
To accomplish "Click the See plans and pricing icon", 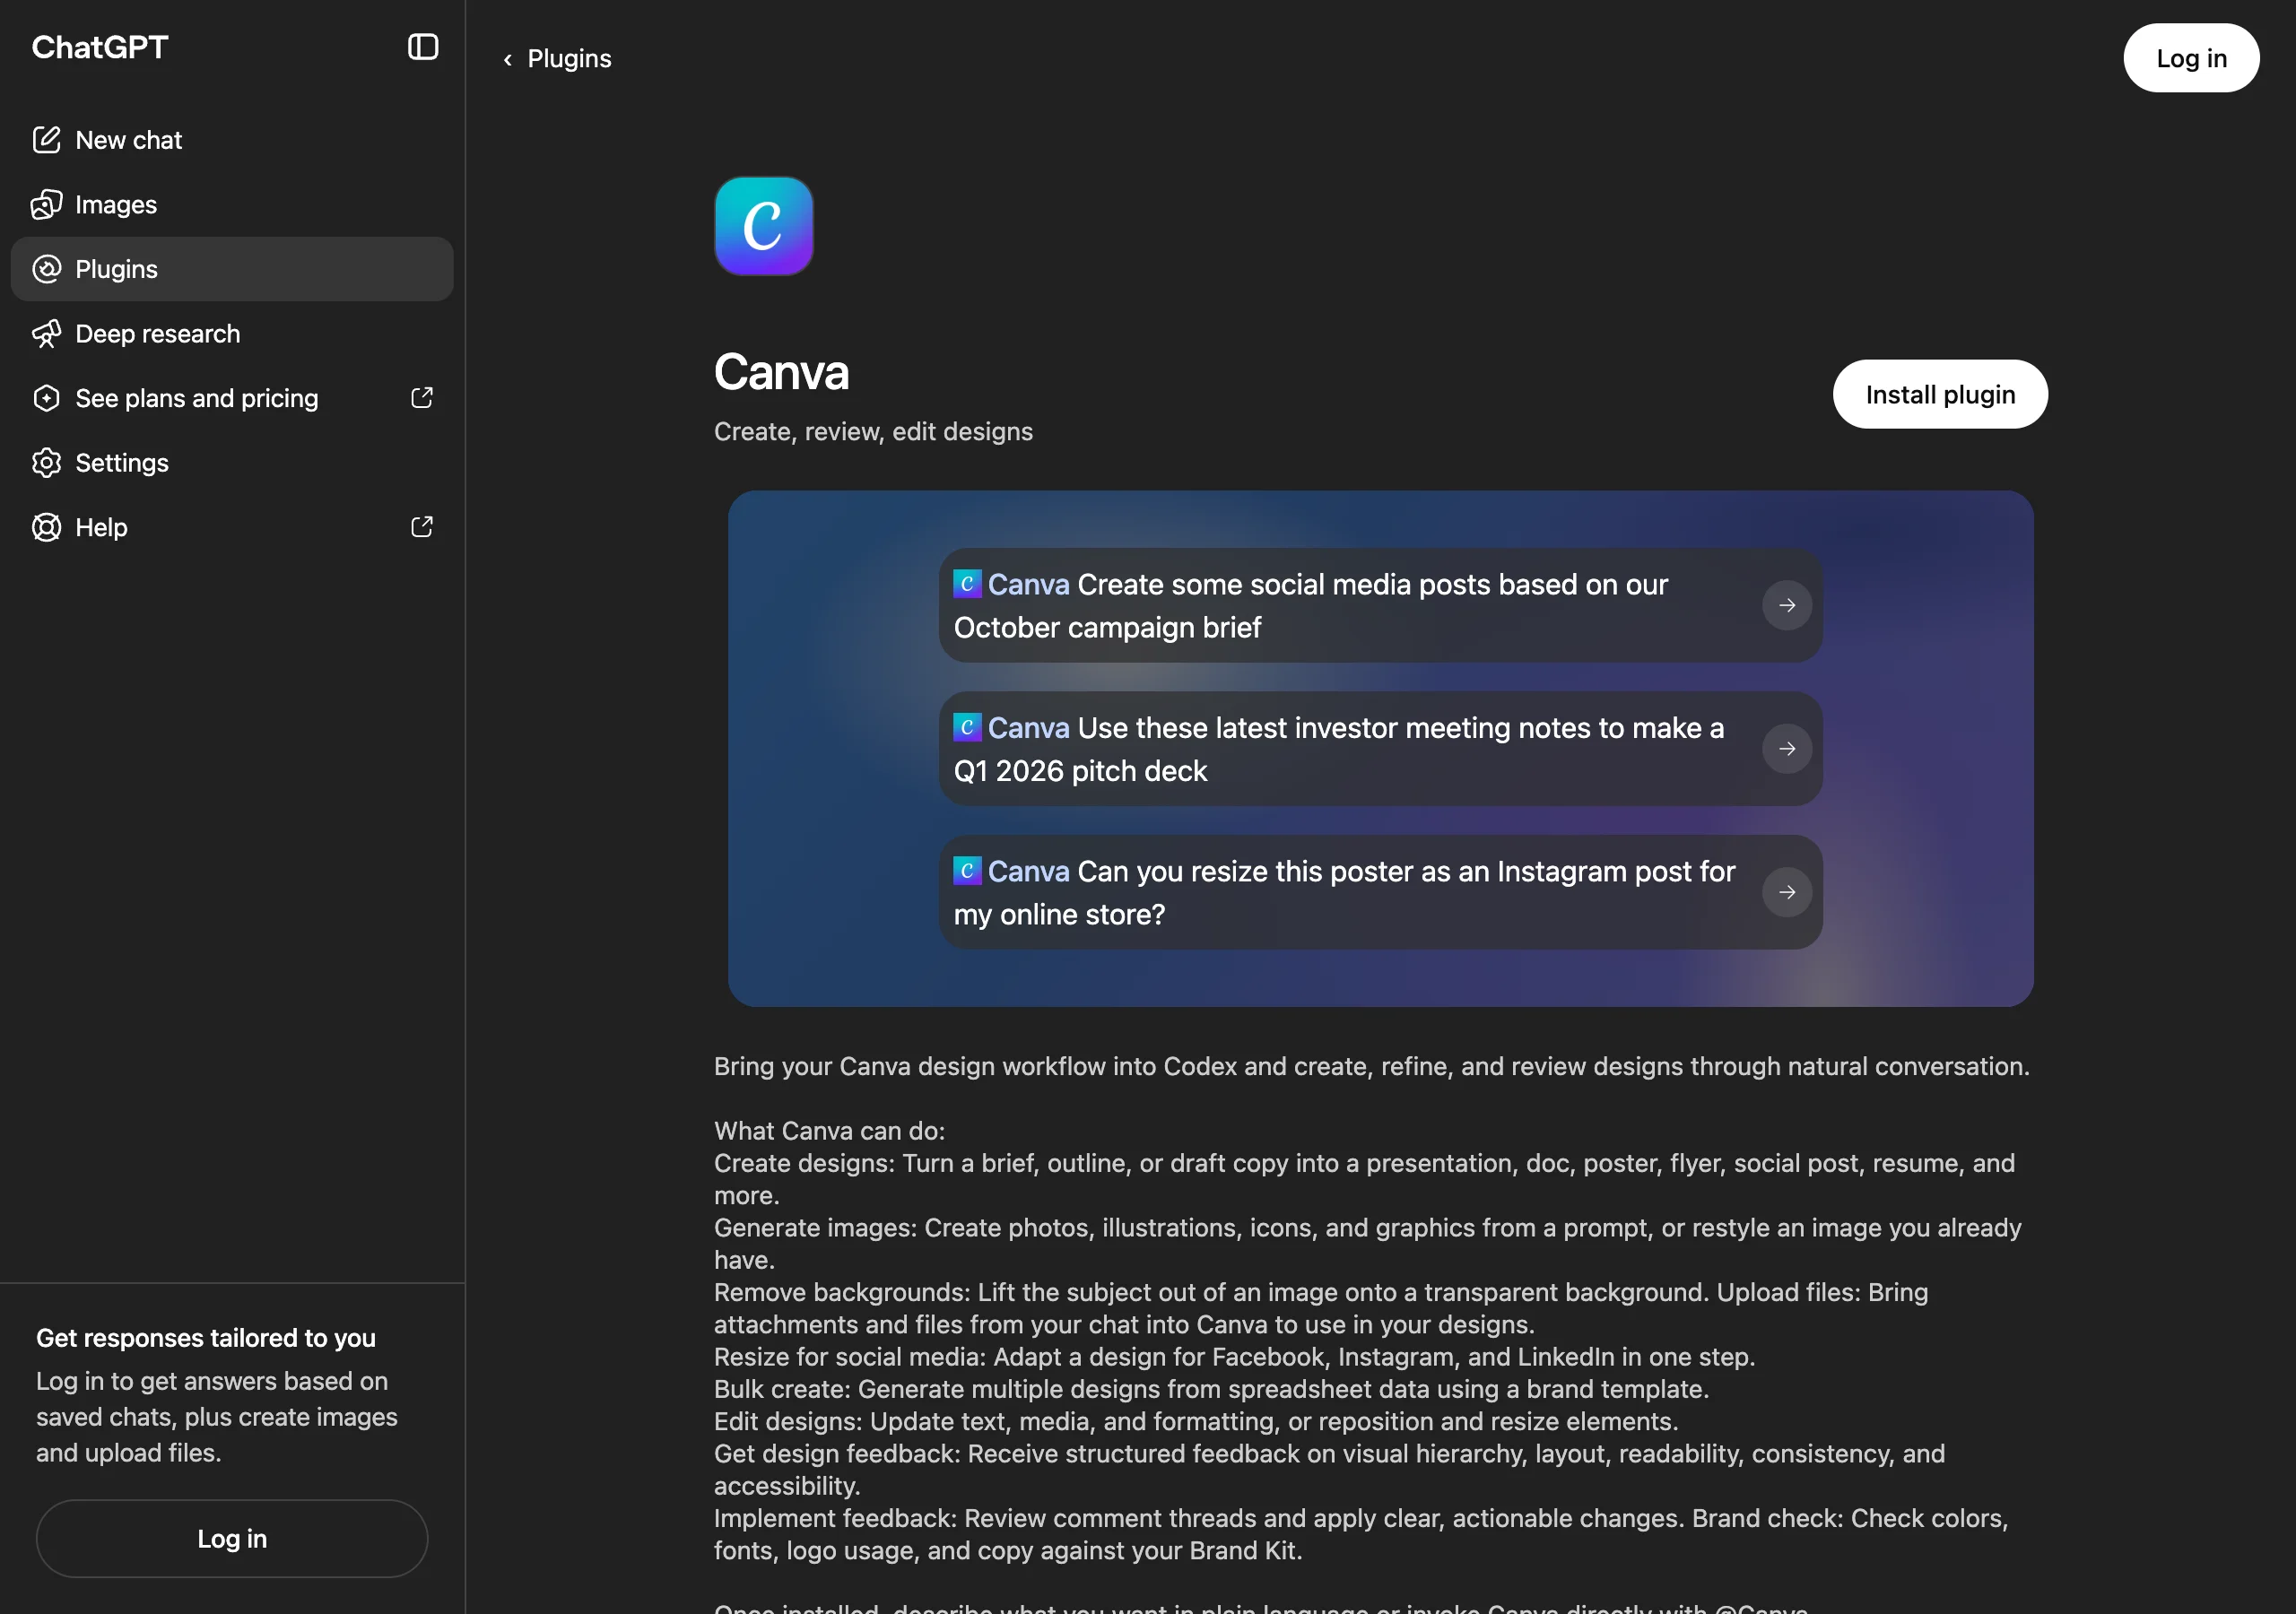I will [x=46, y=398].
